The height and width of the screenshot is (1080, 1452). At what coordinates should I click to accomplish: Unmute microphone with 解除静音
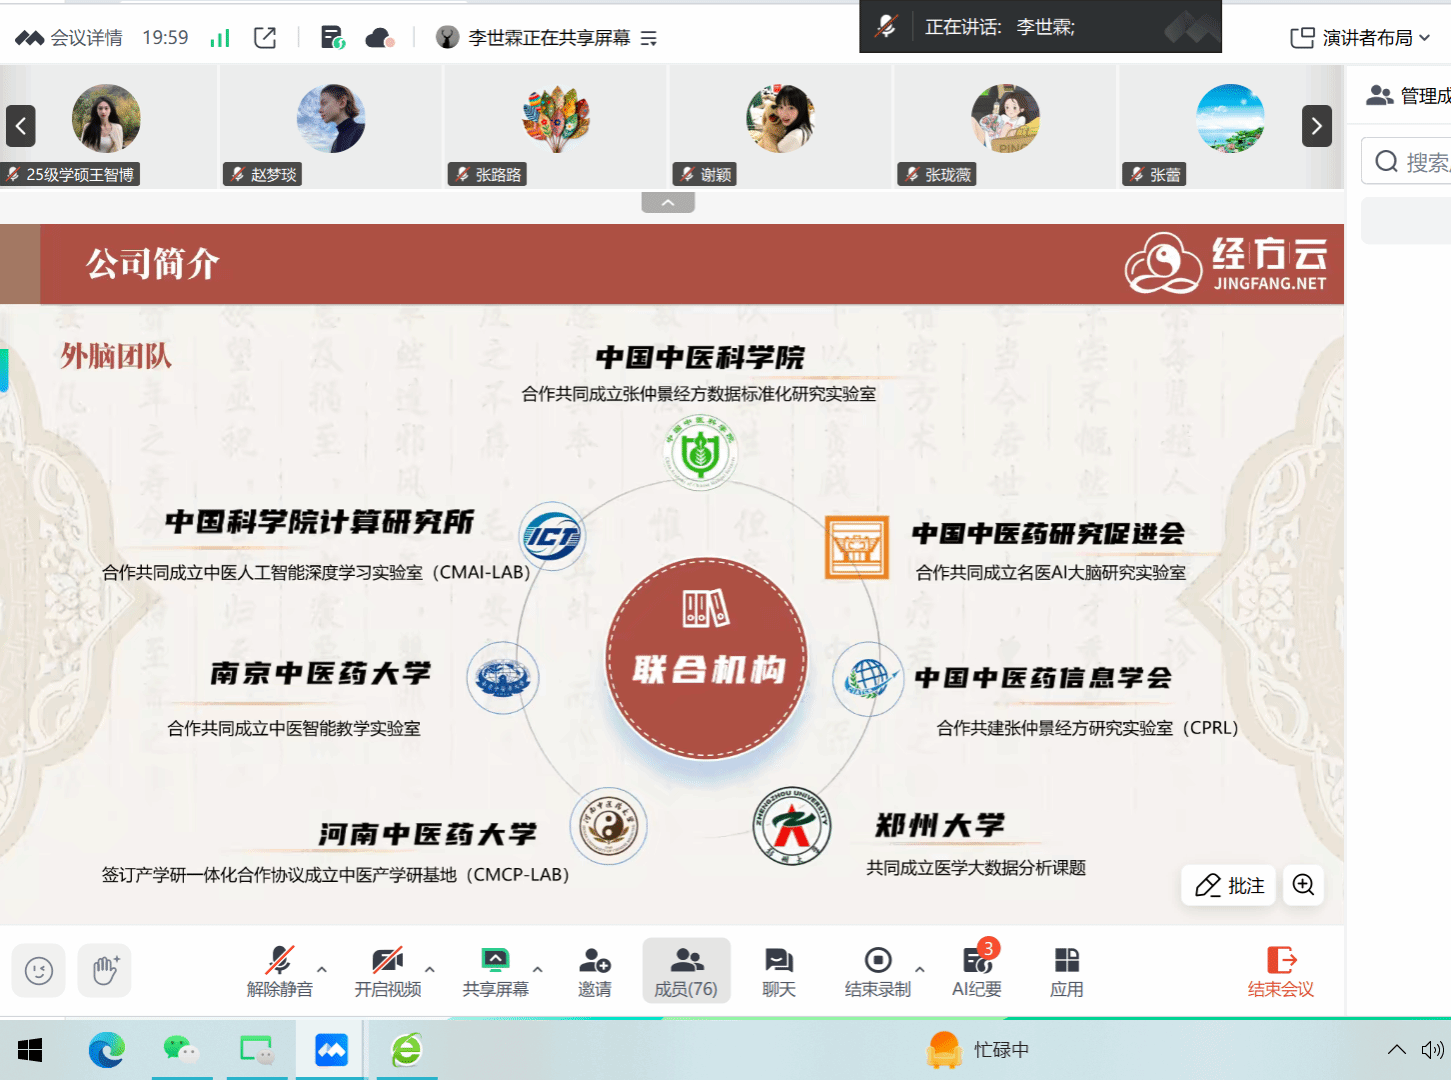pyautogui.click(x=279, y=972)
